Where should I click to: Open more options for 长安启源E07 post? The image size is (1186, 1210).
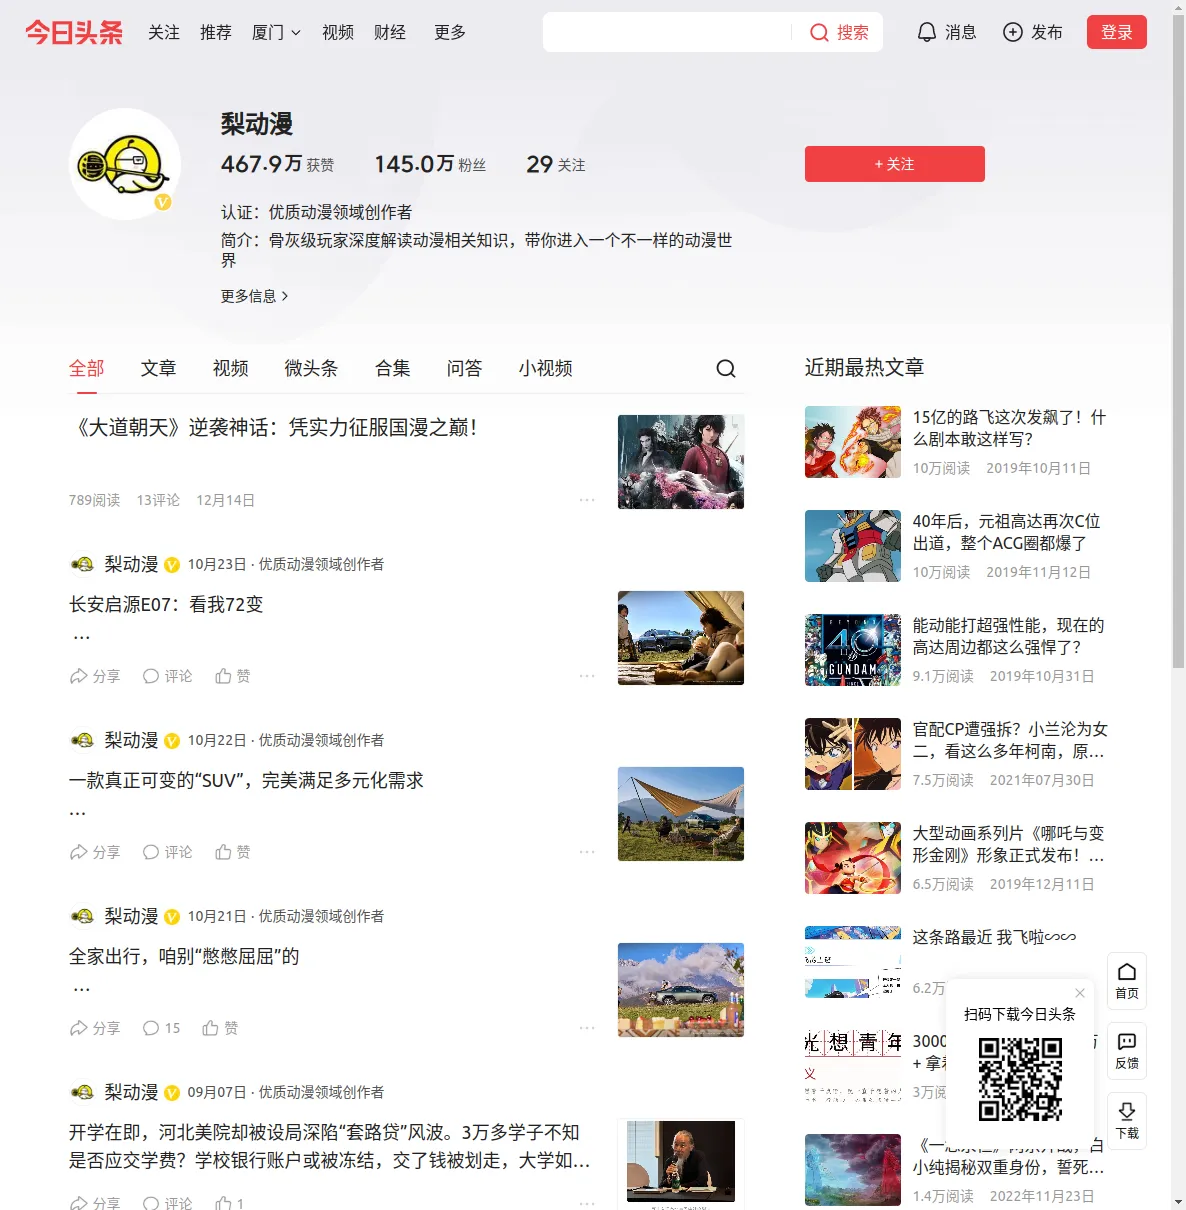coord(587,675)
